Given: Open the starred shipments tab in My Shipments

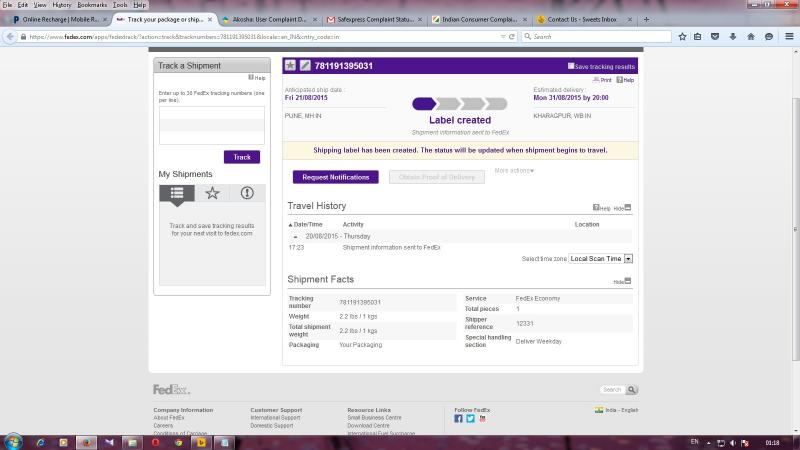Looking at the screenshot, I should [x=212, y=193].
